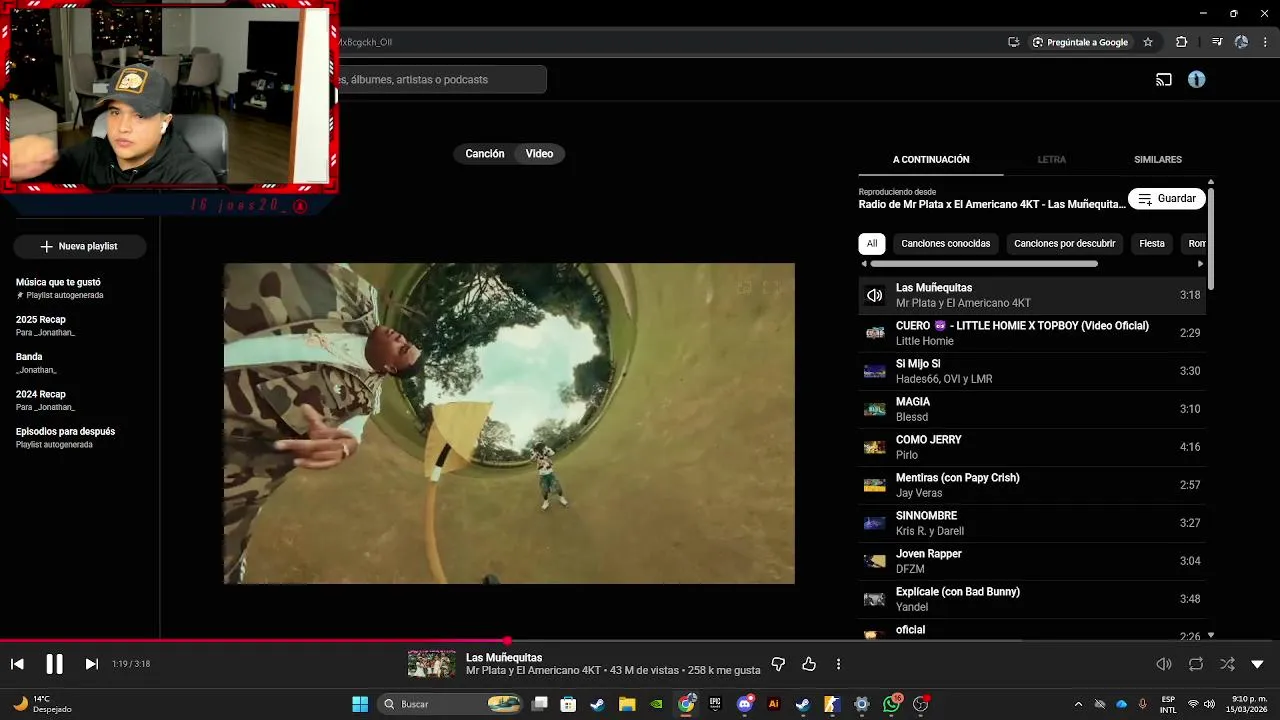Screen dimensions: 1280x720
Task: Open the Chrome profile avatar
Action: tap(1241, 42)
